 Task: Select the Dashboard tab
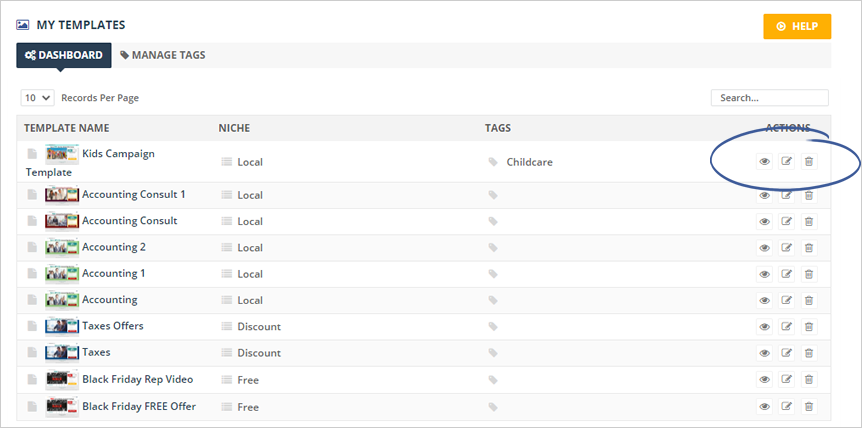coord(63,55)
